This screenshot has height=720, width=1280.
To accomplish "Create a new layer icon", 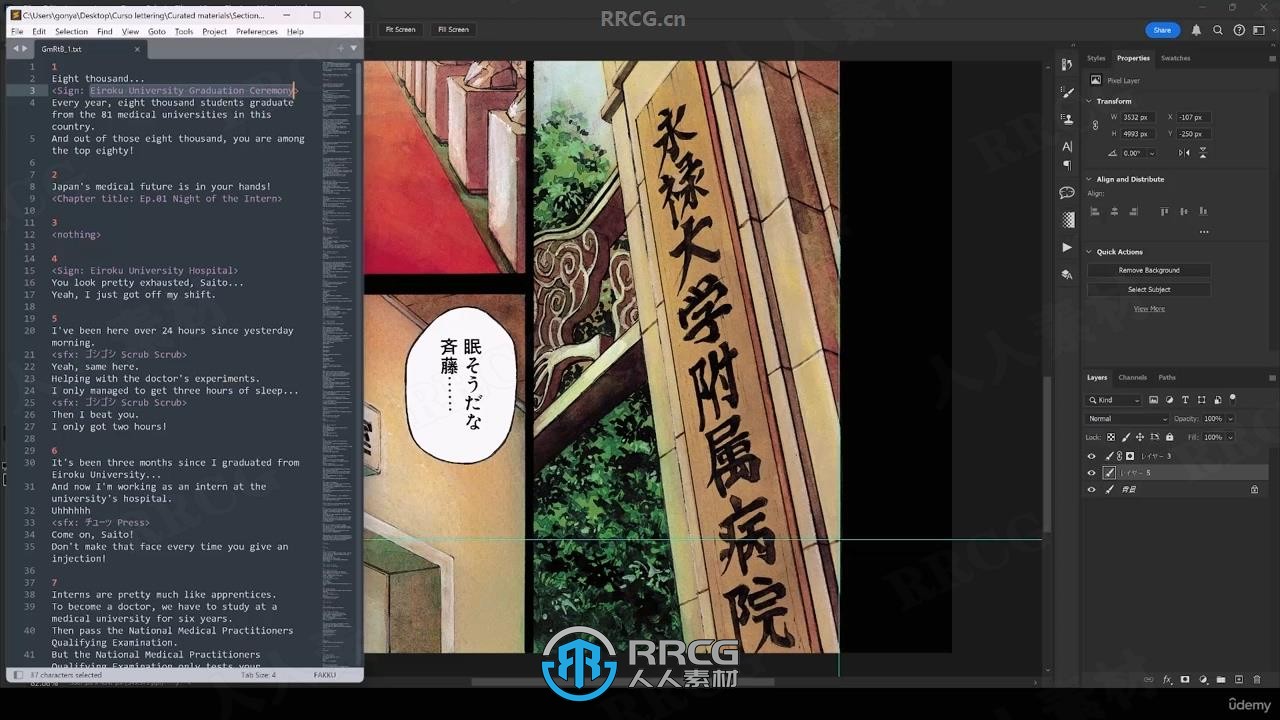I will (1239, 680).
